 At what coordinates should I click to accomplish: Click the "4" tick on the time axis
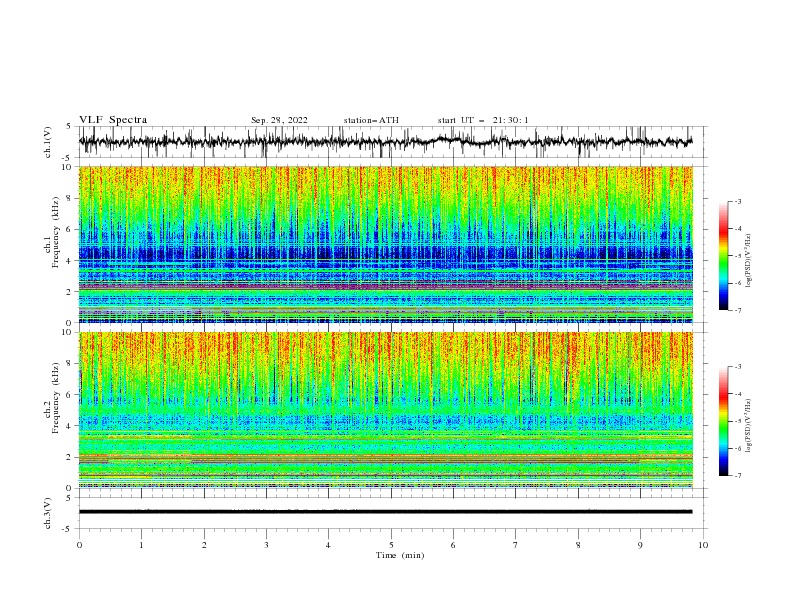pos(328,545)
